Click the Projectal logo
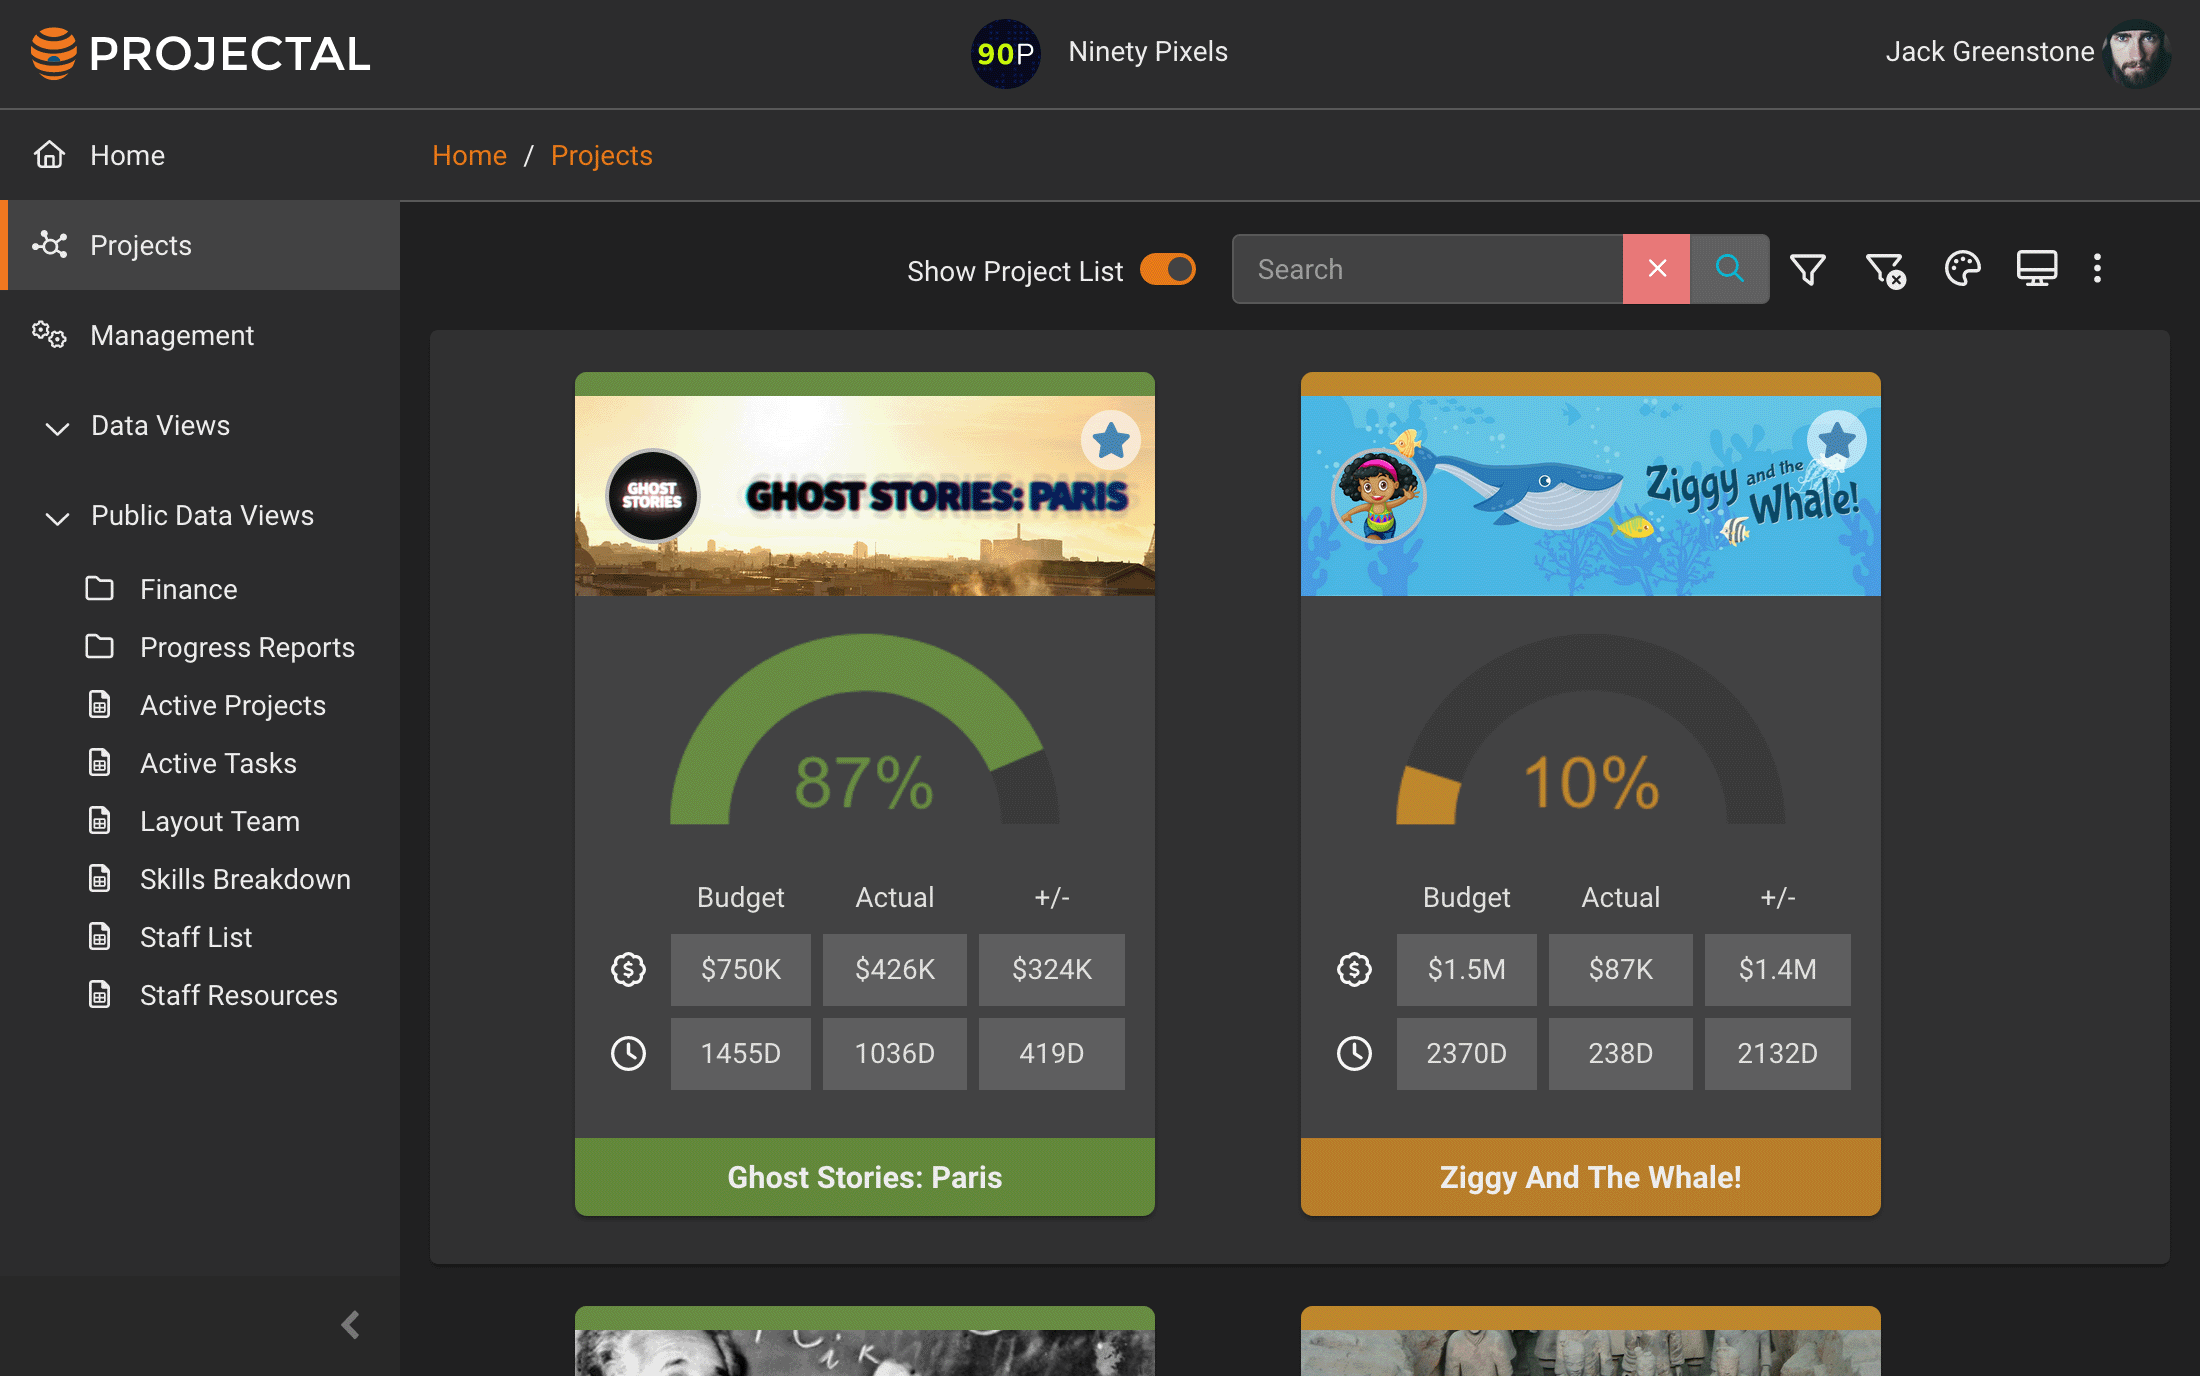 200,54
